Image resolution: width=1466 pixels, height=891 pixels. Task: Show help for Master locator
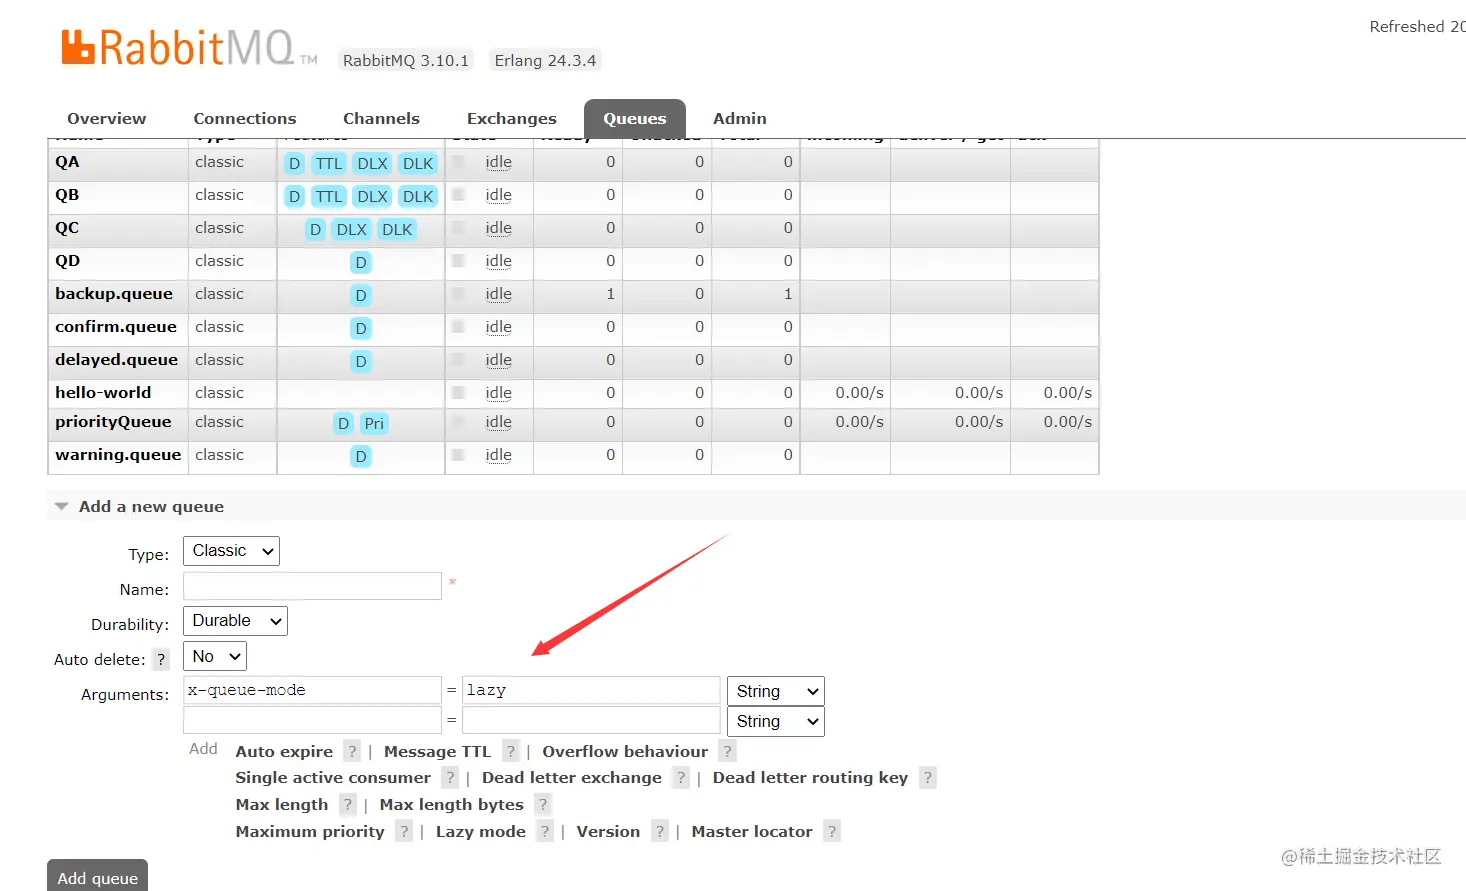pos(832,831)
